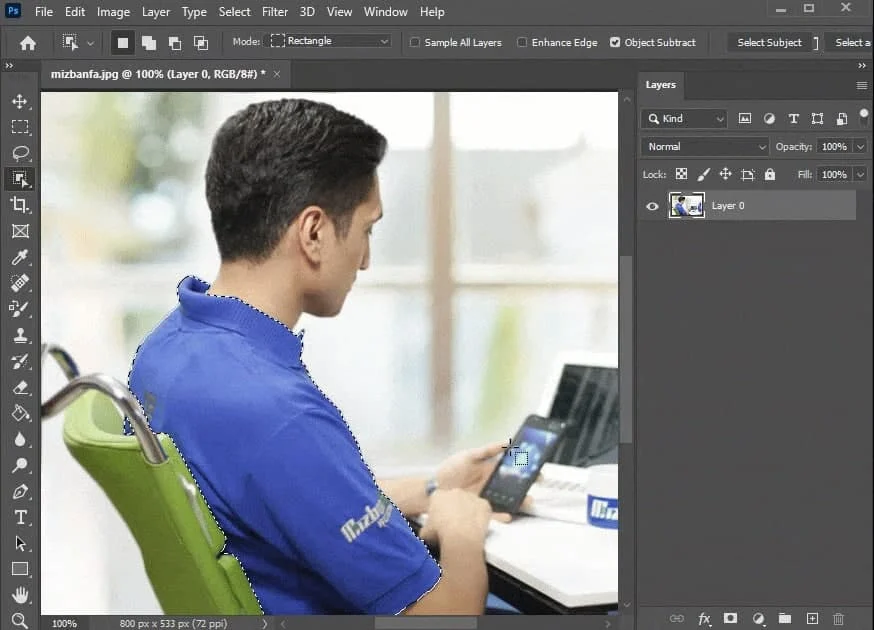This screenshot has height=630, width=874.
Task: Select the Path Selection tool
Action: (x=20, y=543)
